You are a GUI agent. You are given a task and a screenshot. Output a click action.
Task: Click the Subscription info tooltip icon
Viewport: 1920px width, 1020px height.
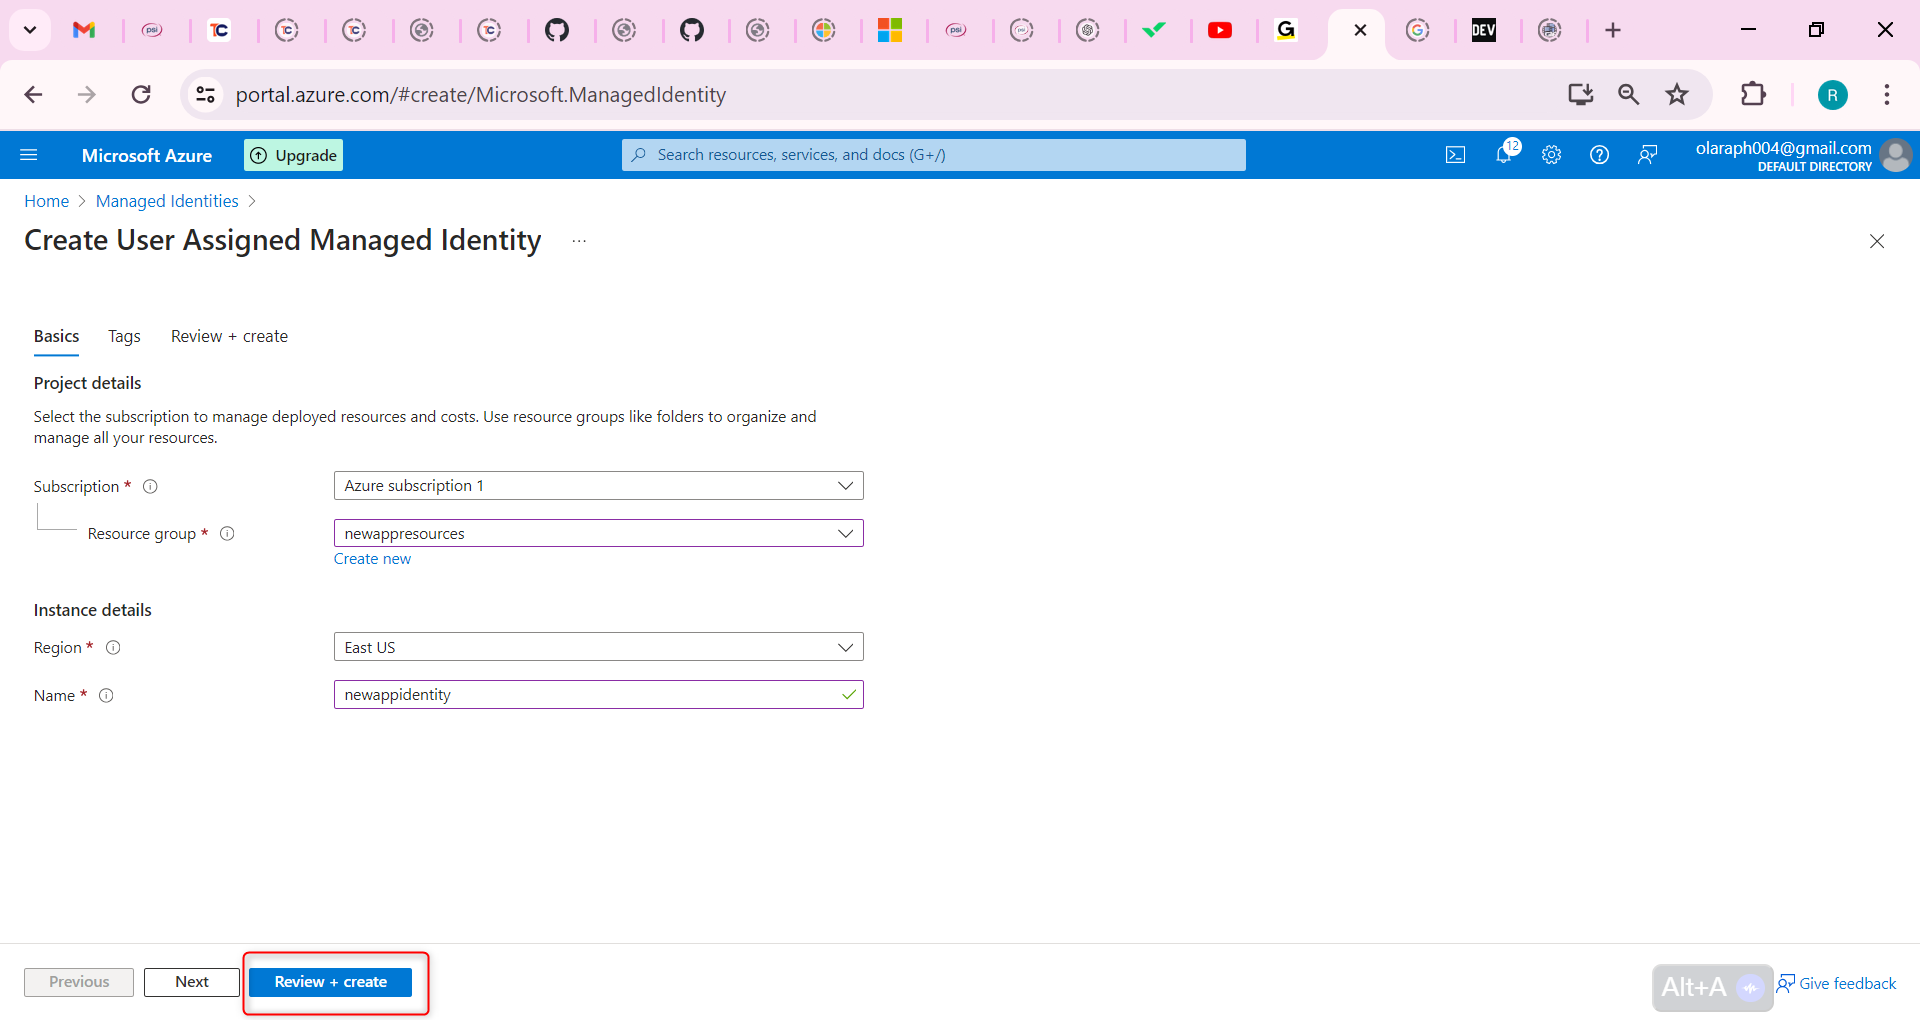point(151,486)
